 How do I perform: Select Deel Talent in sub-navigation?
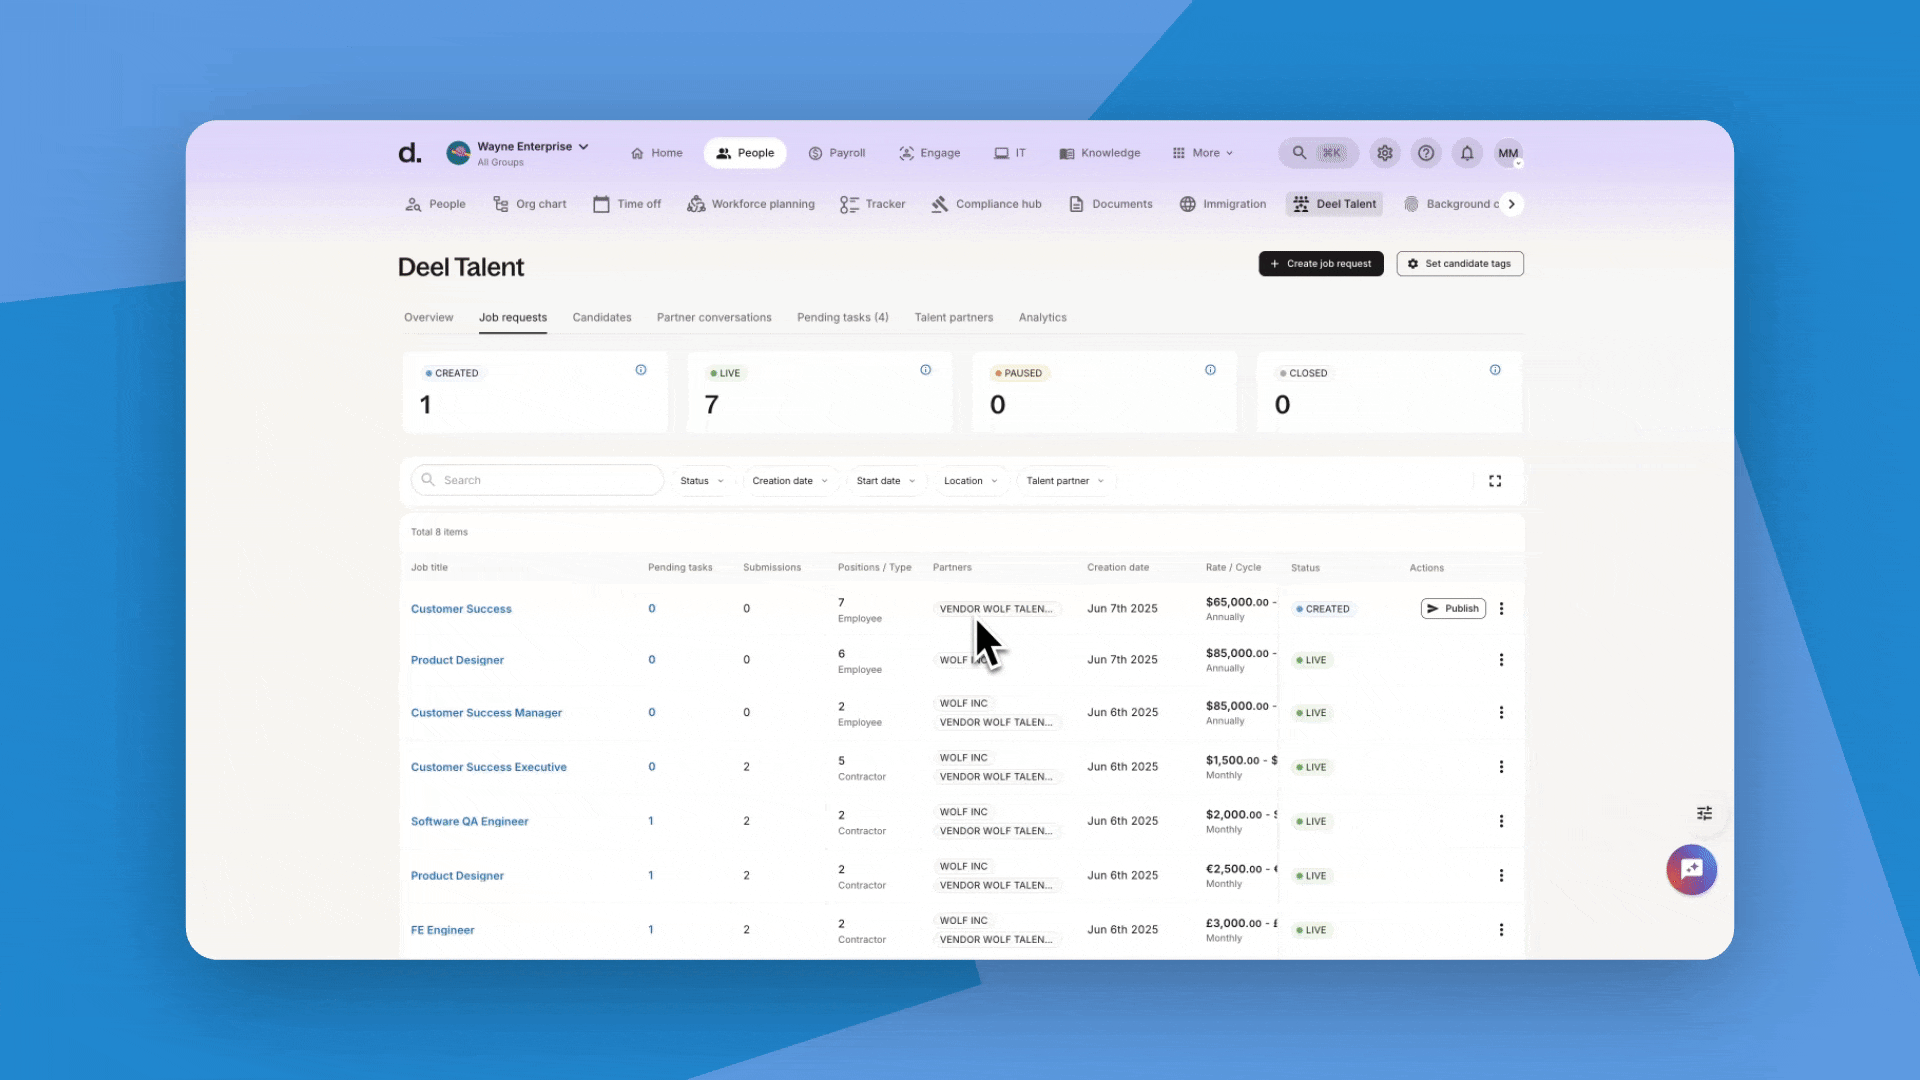1334,204
